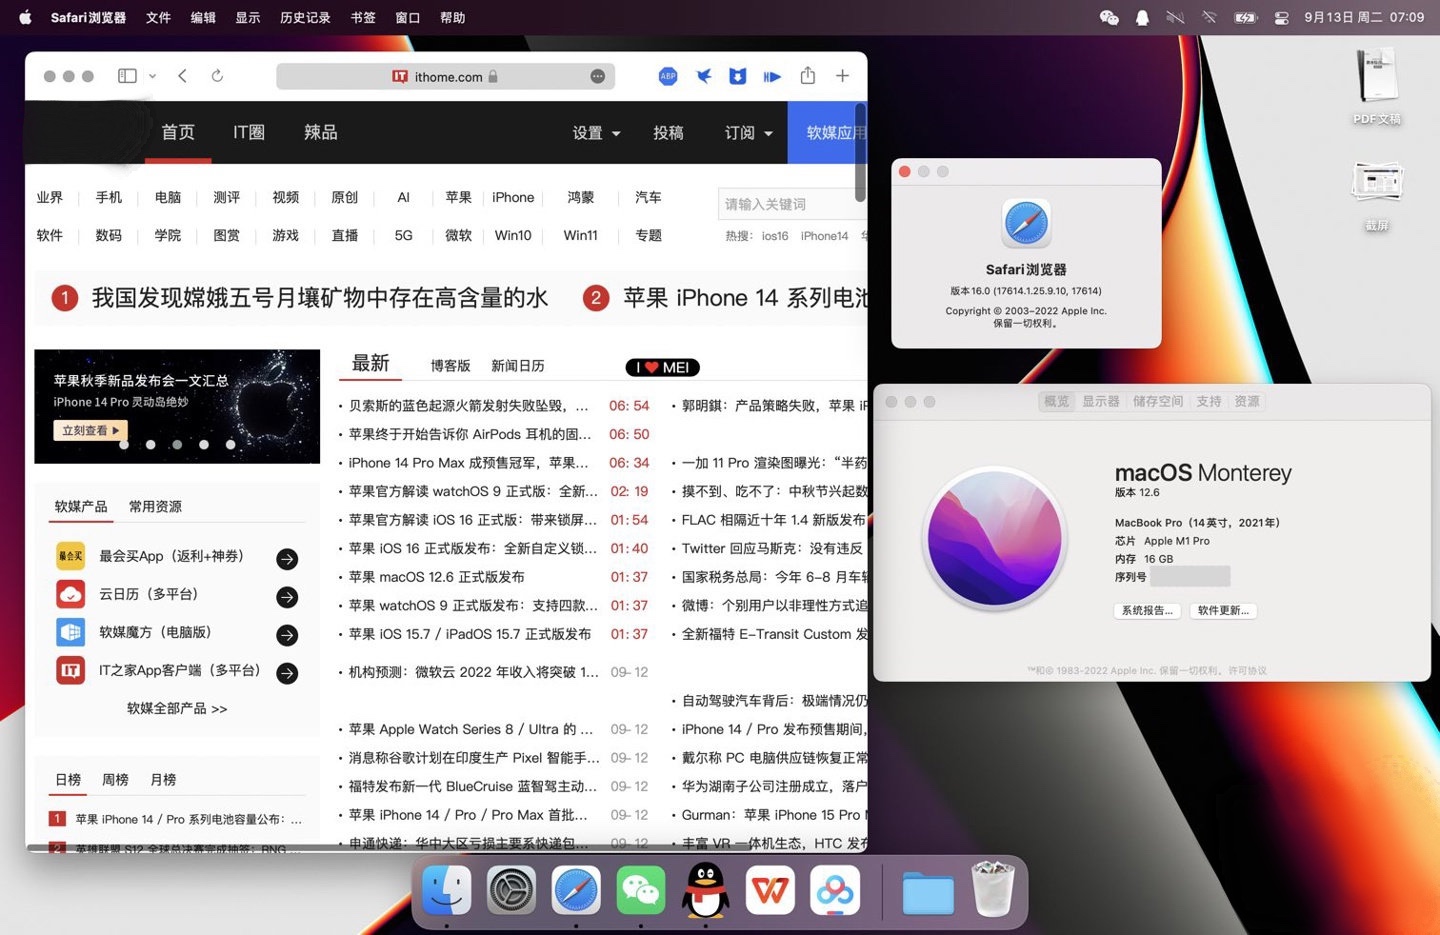The image size is (1440, 935).
Task: Open page options ellipsis in address bar
Action: coord(597,77)
